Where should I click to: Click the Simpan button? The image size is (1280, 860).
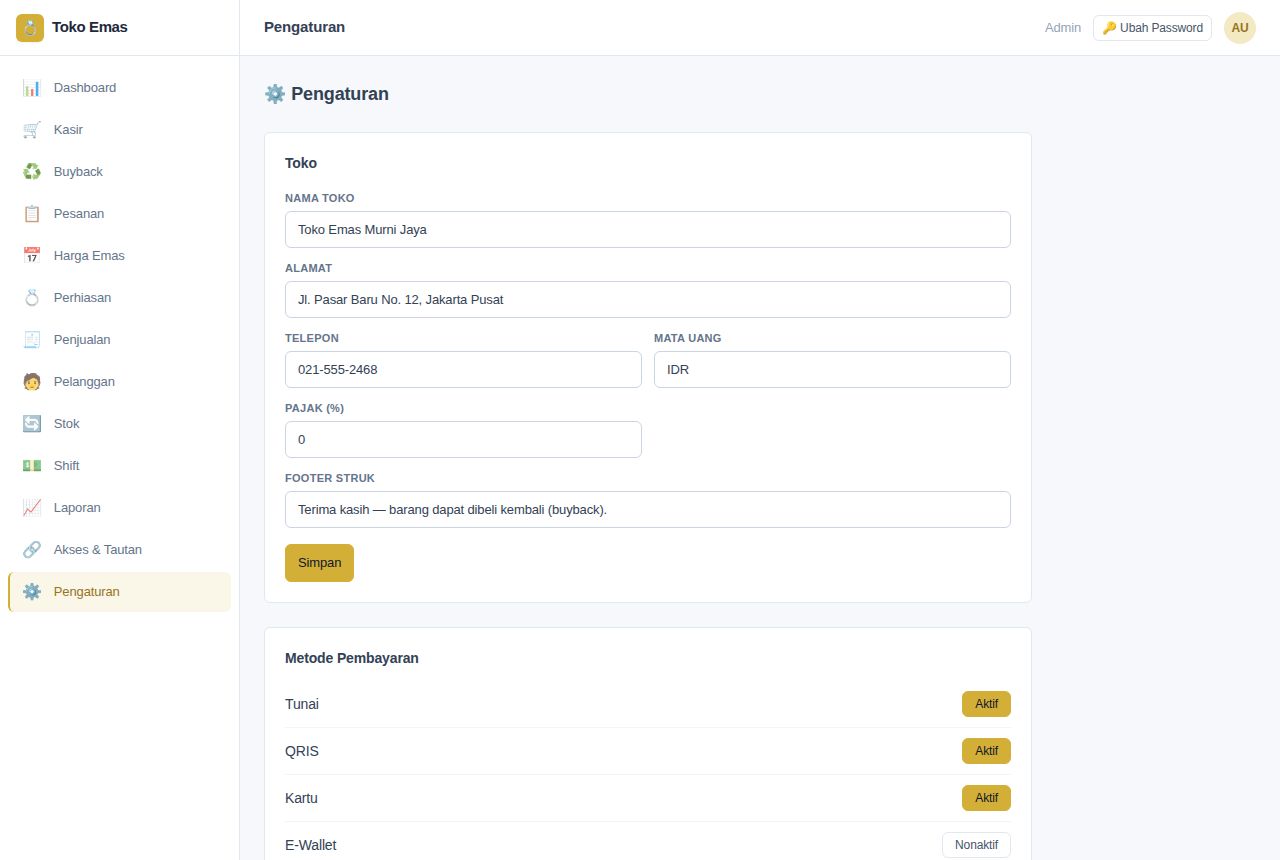(x=319, y=563)
